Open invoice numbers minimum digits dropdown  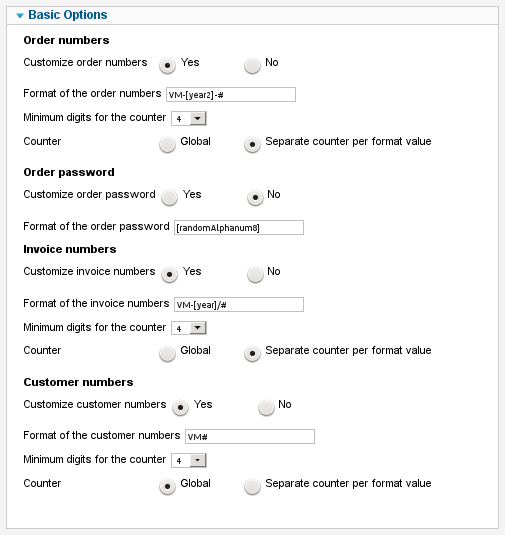tap(189, 328)
